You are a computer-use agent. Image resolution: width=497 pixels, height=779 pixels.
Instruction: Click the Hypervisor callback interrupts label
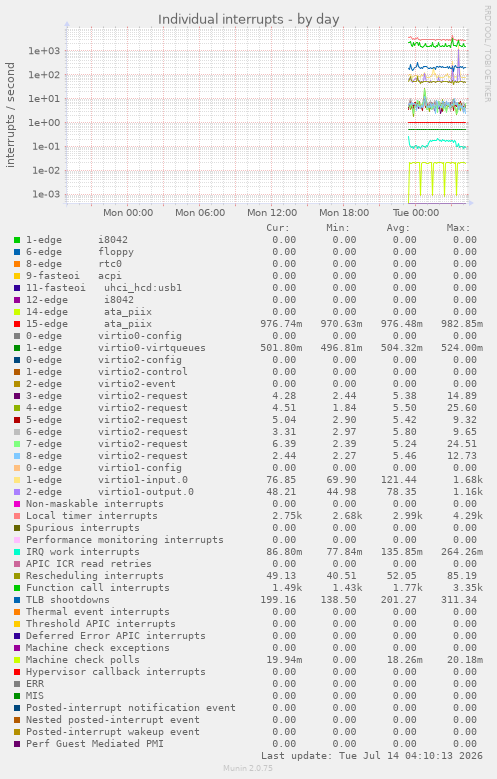[x=116, y=672]
